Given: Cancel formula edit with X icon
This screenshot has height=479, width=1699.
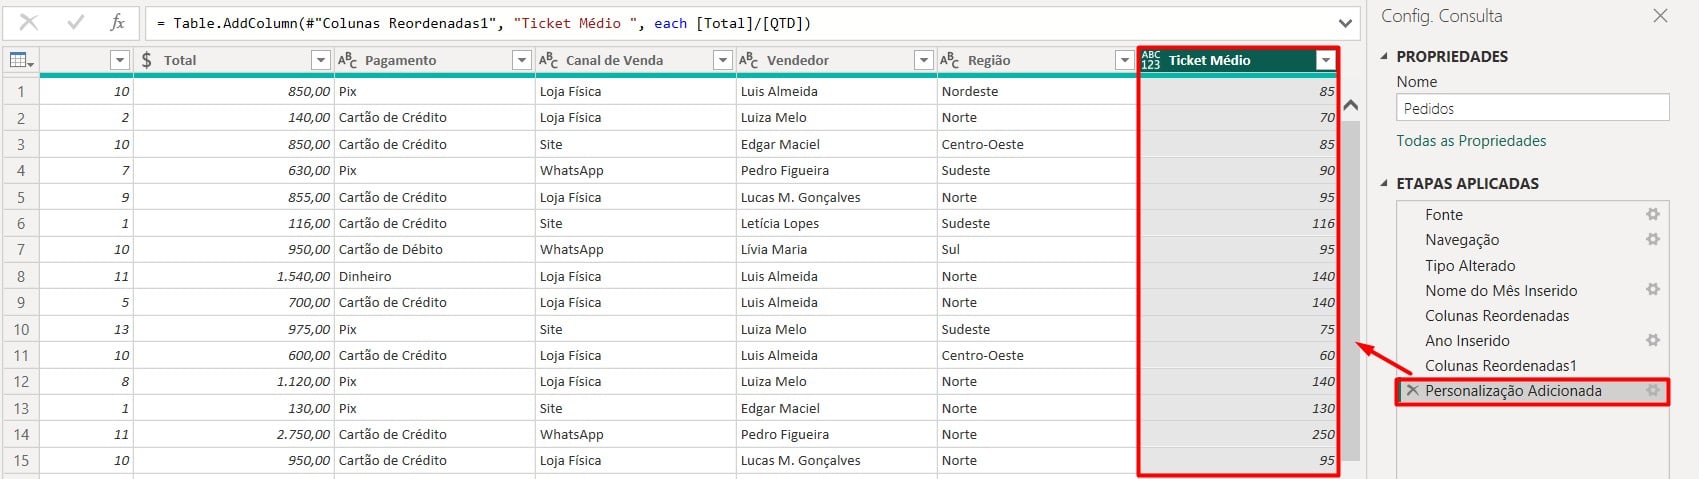Looking at the screenshot, I should coord(29,22).
